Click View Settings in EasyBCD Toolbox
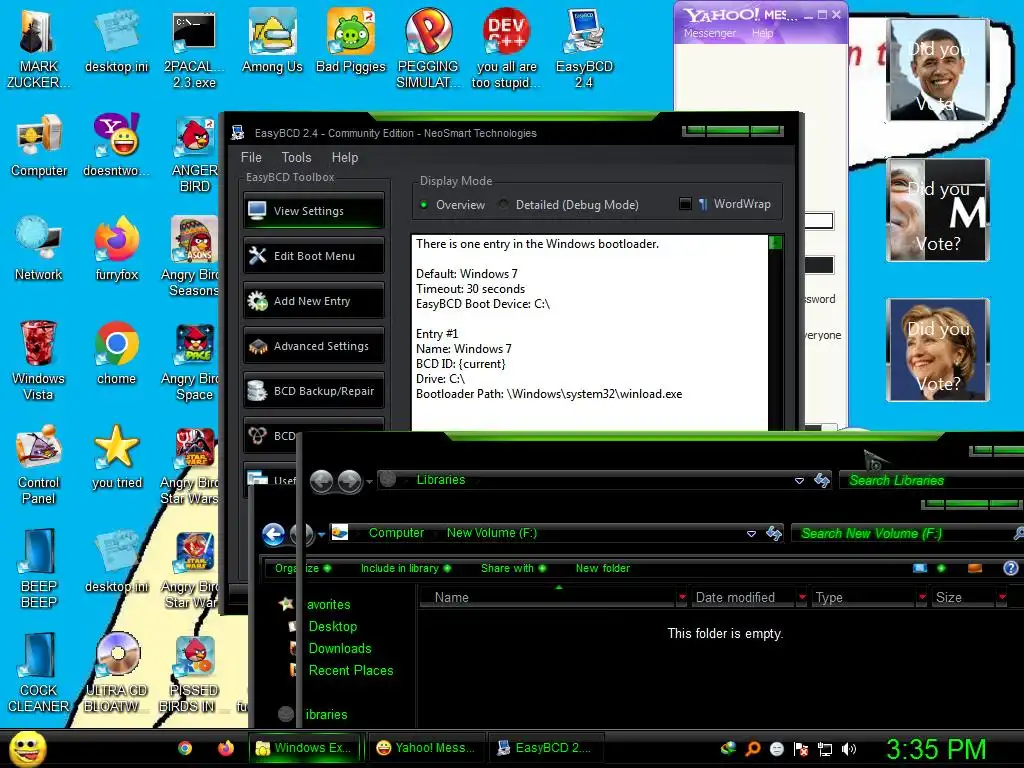Screen dimensions: 1024x768 pyautogui.click(x=313, y=210)
